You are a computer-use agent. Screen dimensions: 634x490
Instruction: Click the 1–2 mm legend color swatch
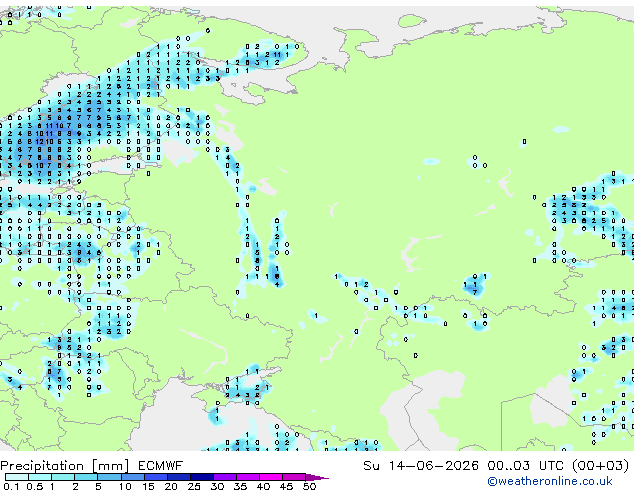(x=63, y=477)
